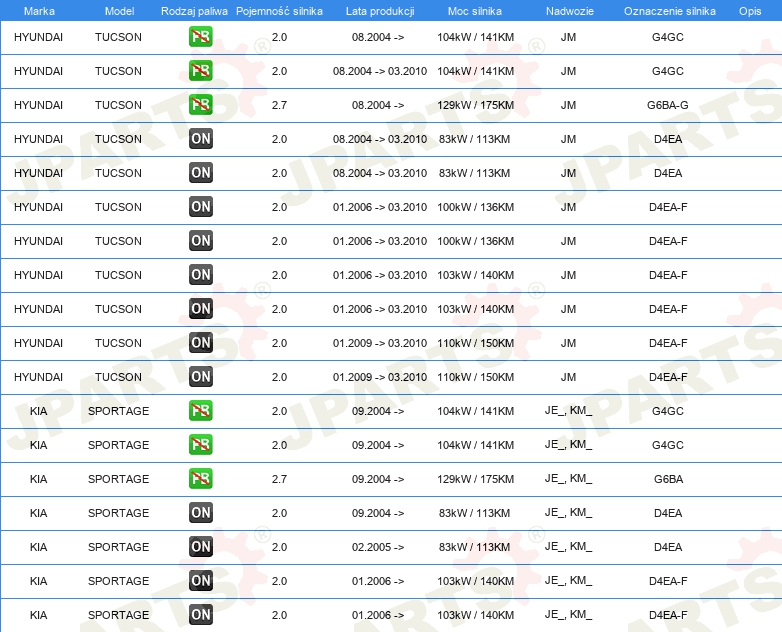The width and height of the screenshot is (782, 632).
Task: Click petrol icon in Tucson 2.0 open-ended 08.2004 row
Action: pyautogui.click(x=200, y=37)
